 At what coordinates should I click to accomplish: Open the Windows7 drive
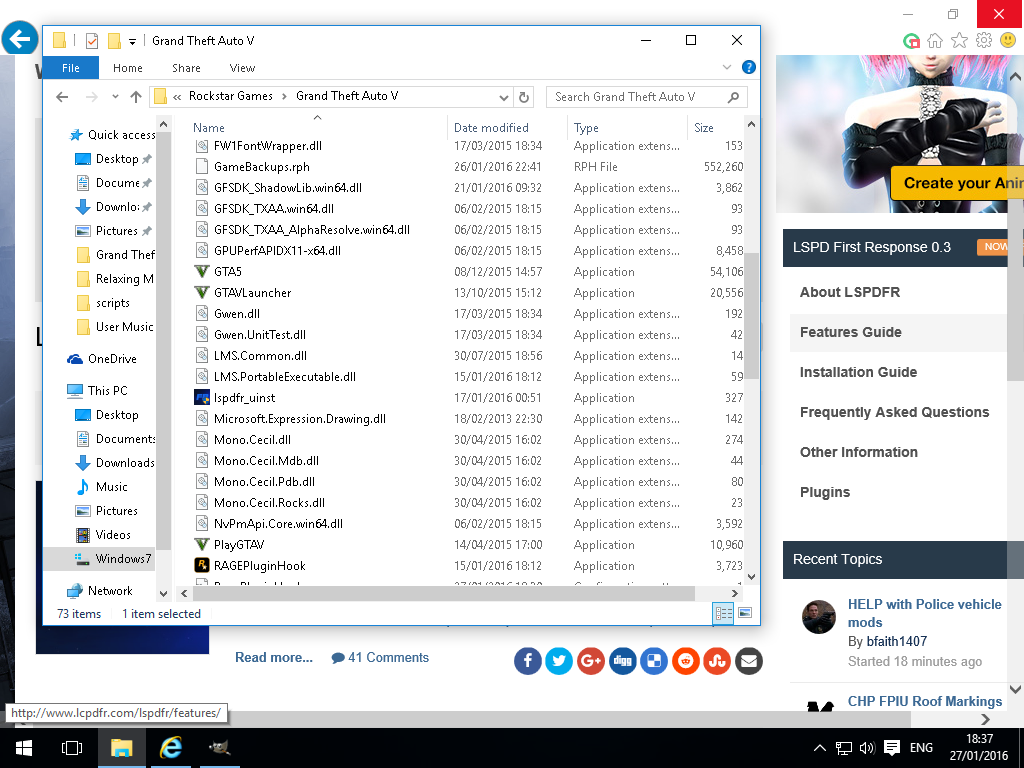tap(123, 559)
